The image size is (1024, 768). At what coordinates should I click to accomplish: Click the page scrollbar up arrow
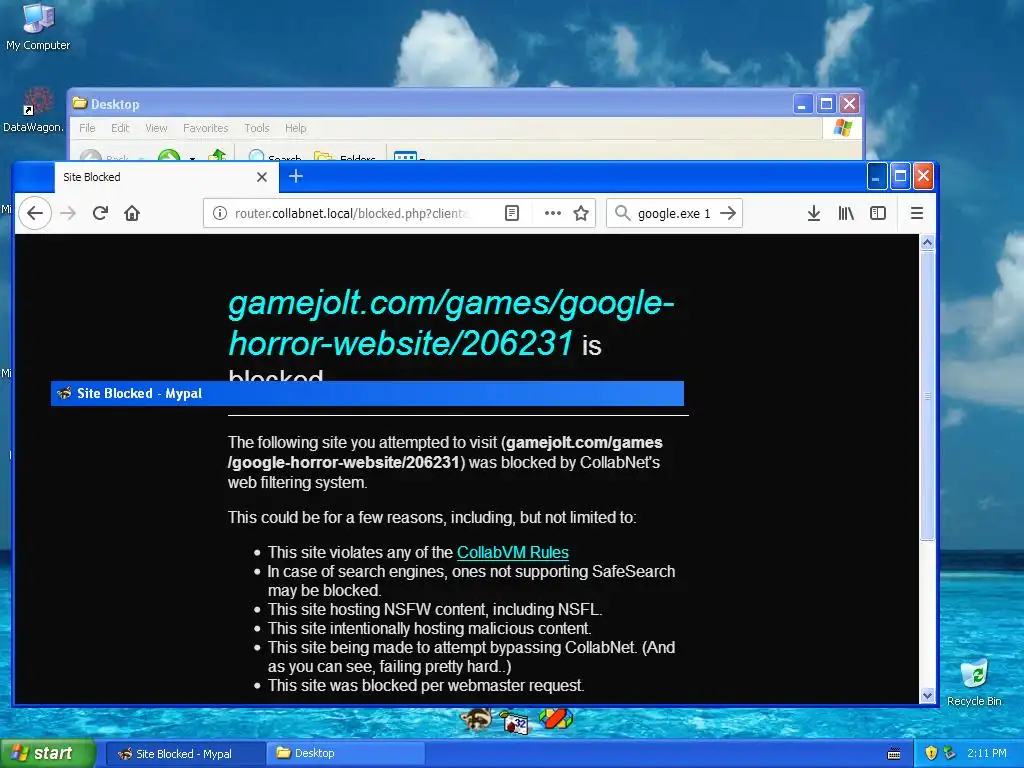927,243
